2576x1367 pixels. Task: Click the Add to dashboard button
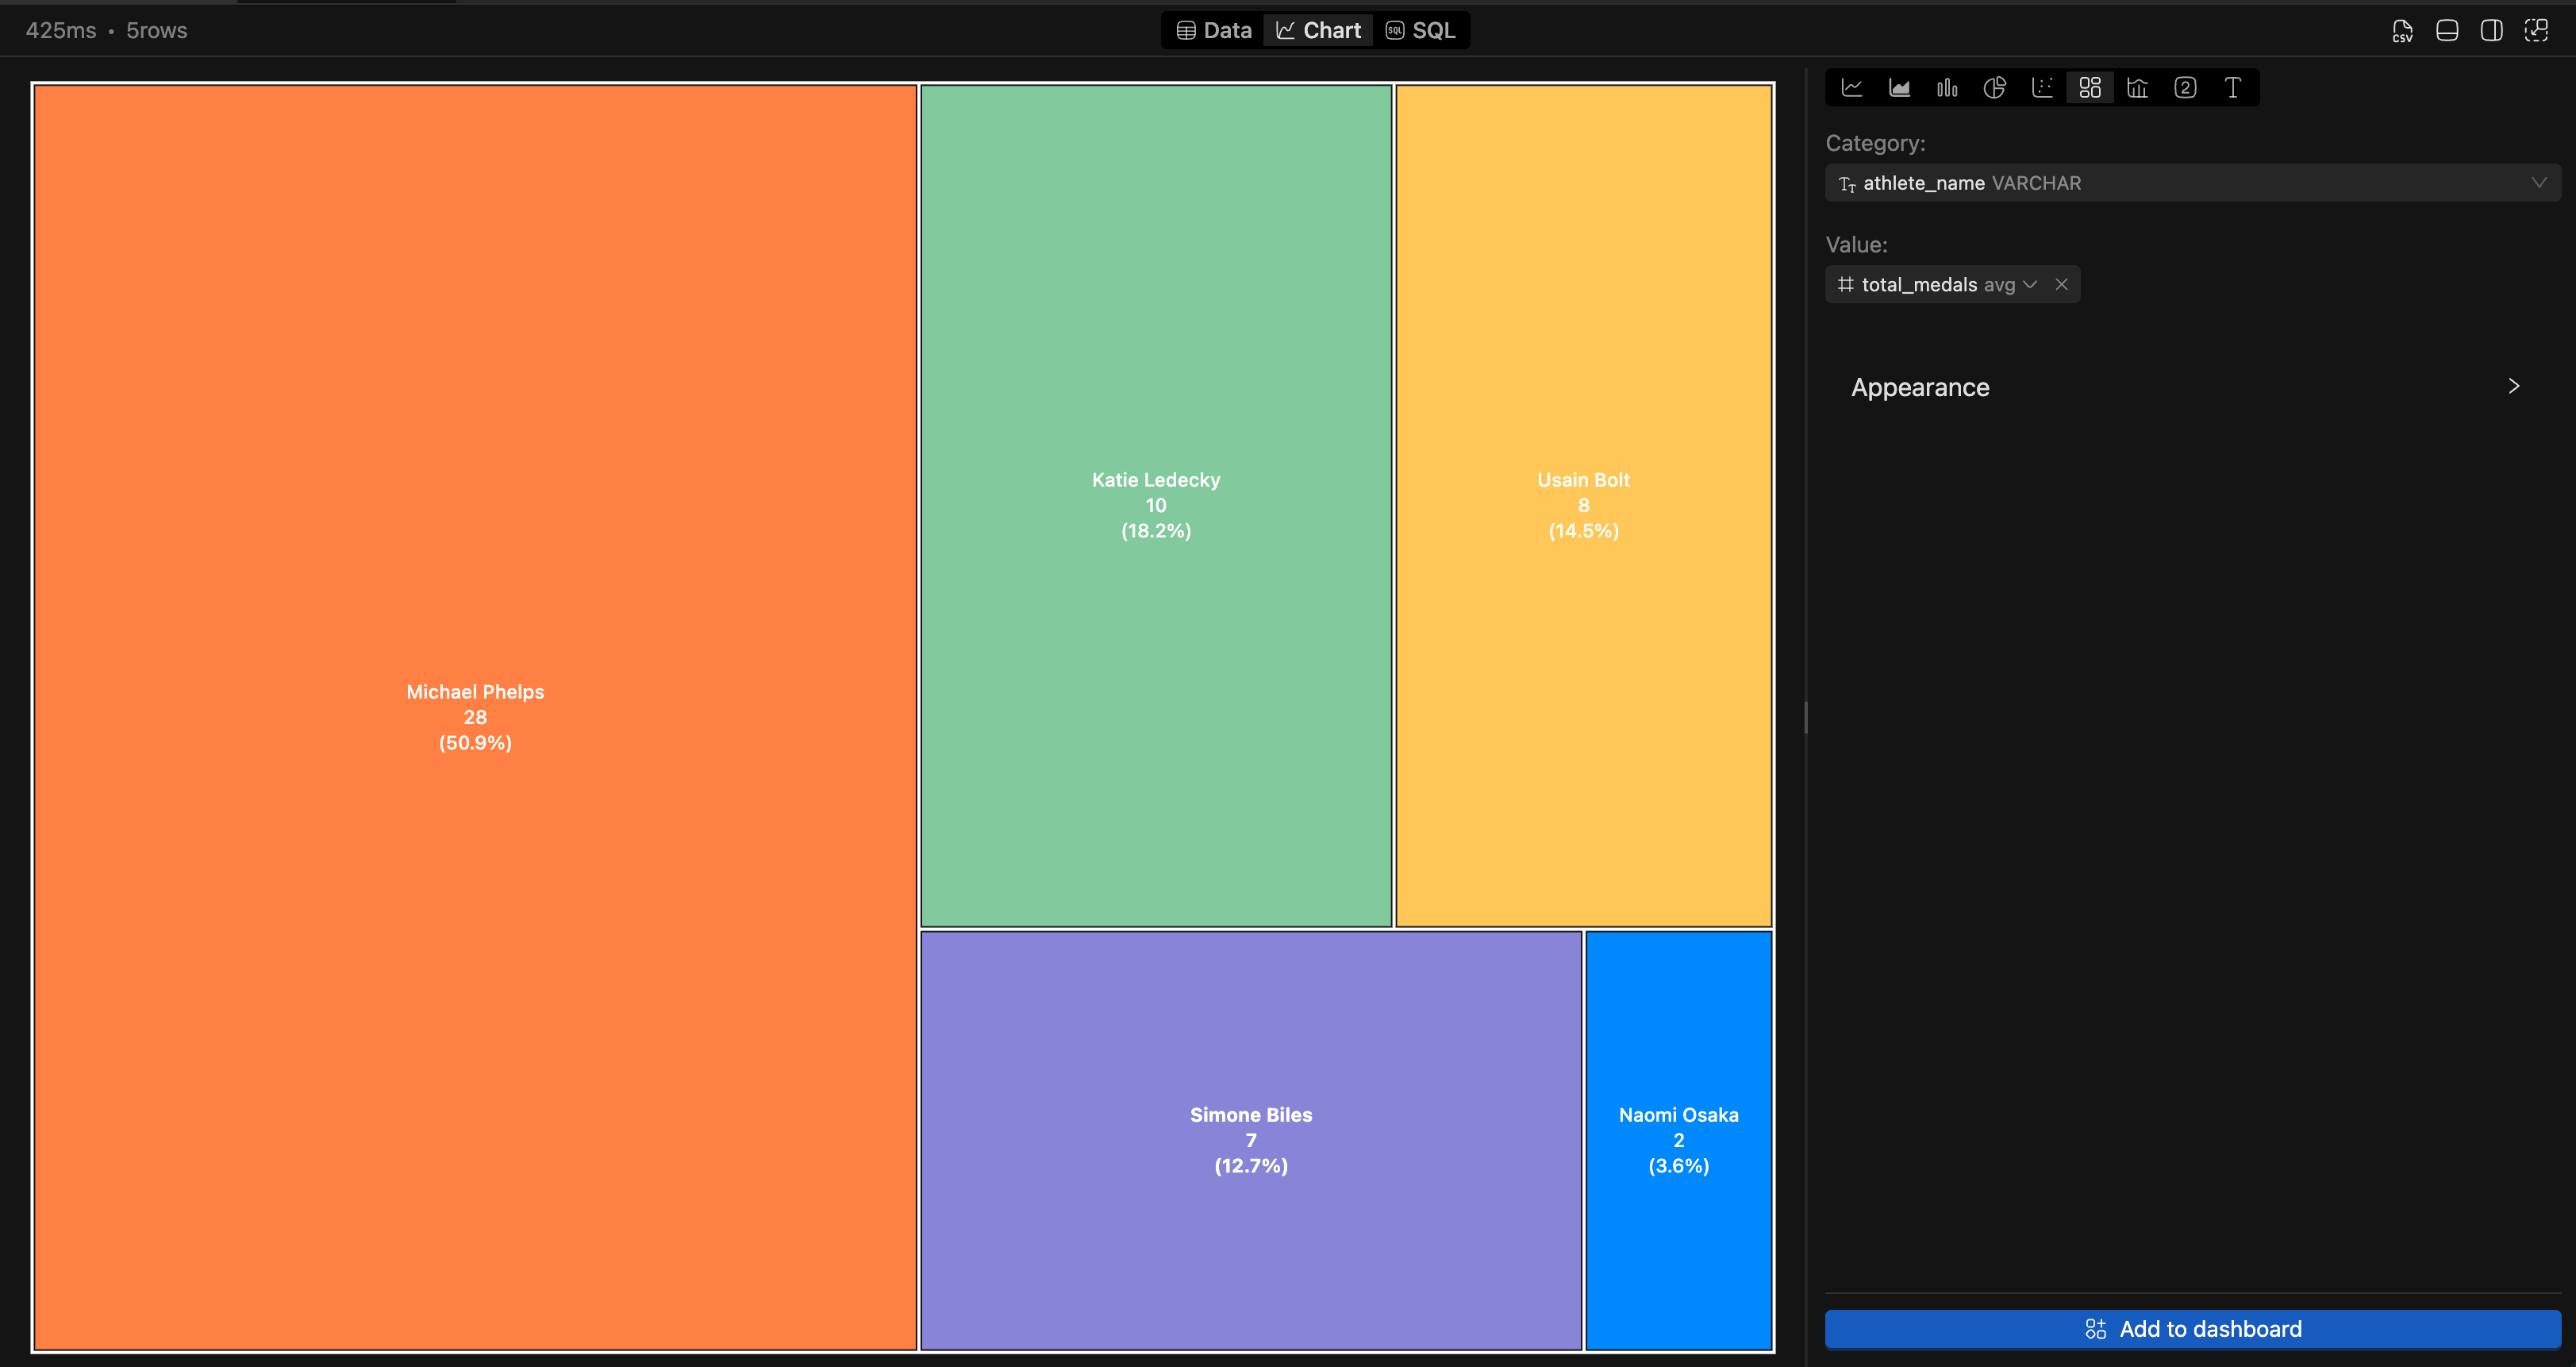click(x=2190, y=1329)
